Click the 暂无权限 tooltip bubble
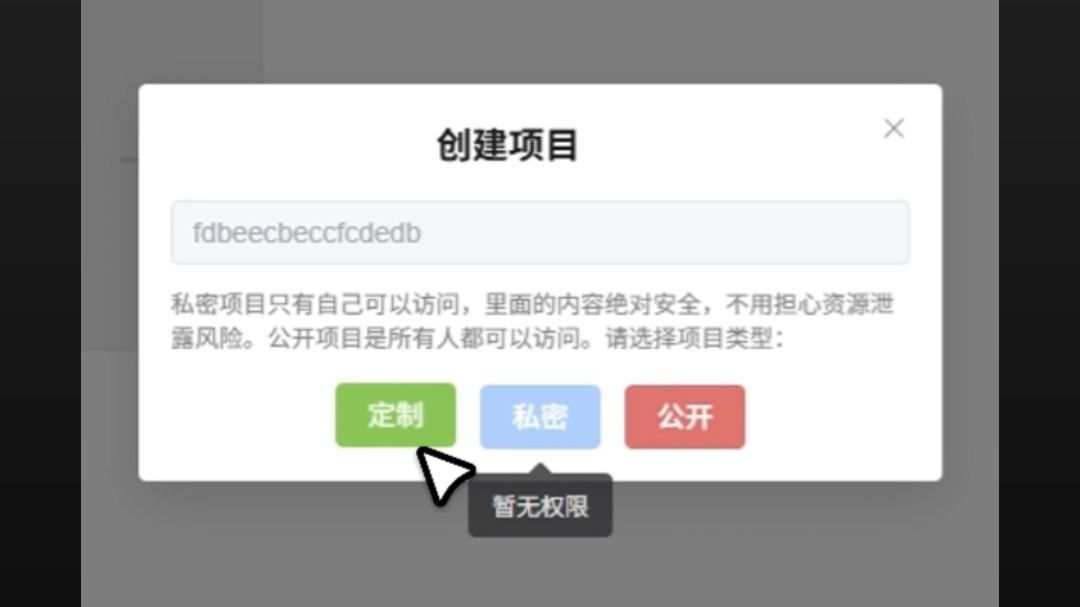The image size is (1080, 607). point(540,507)
